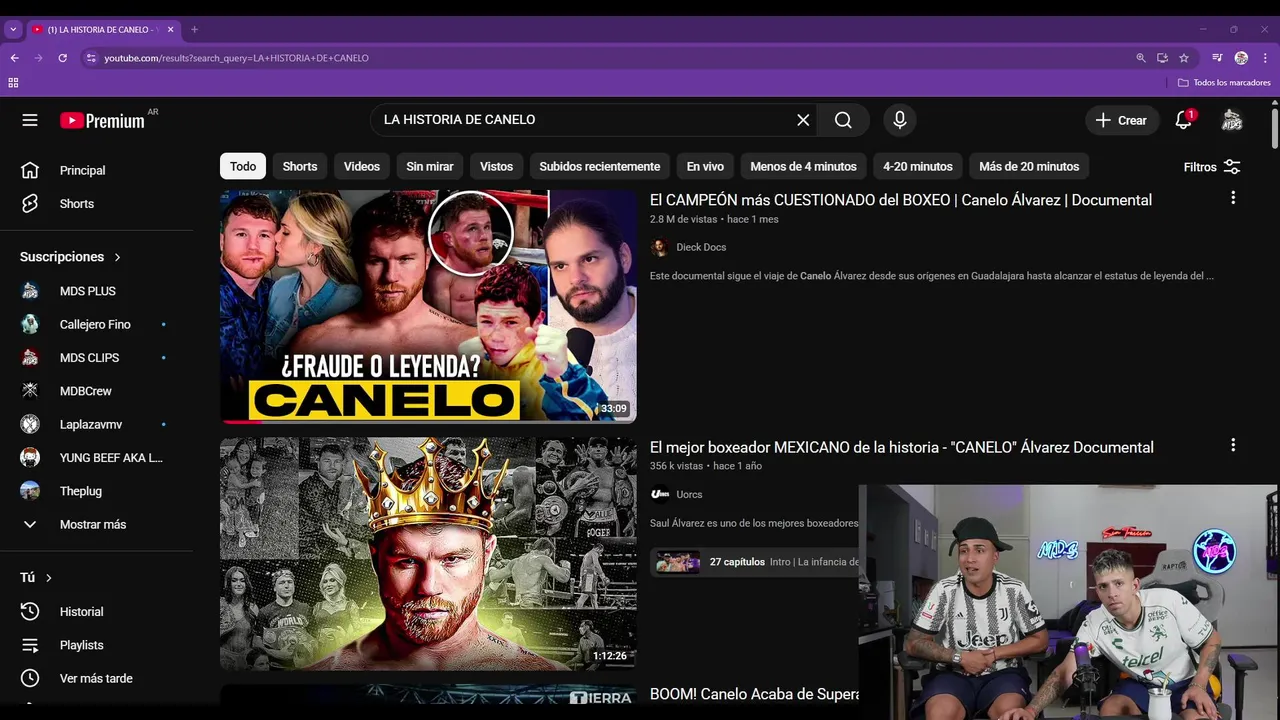Select Más de 20 minutos chip
Screen dimensions: 1280x720
[x=1029, y=166]
